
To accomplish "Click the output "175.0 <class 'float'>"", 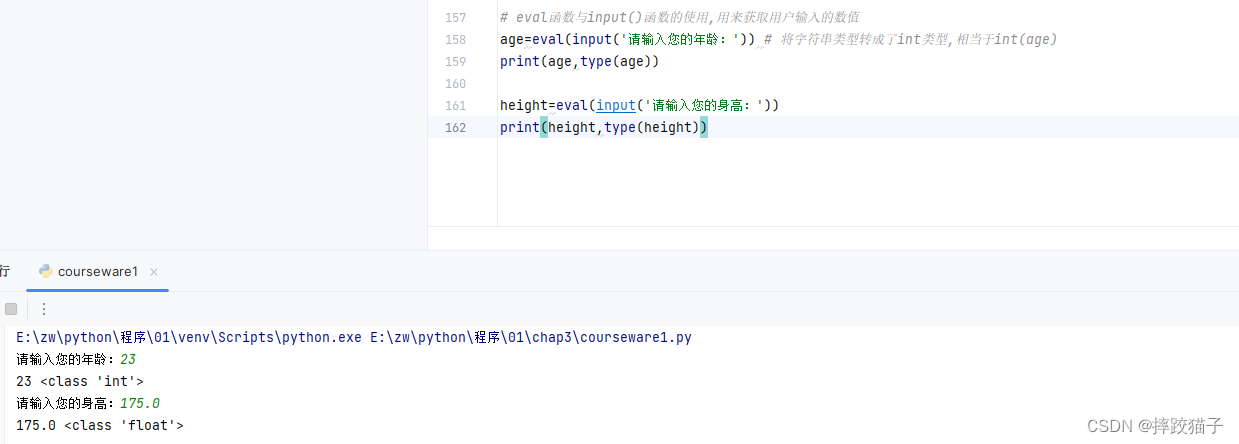I will 100,426.
